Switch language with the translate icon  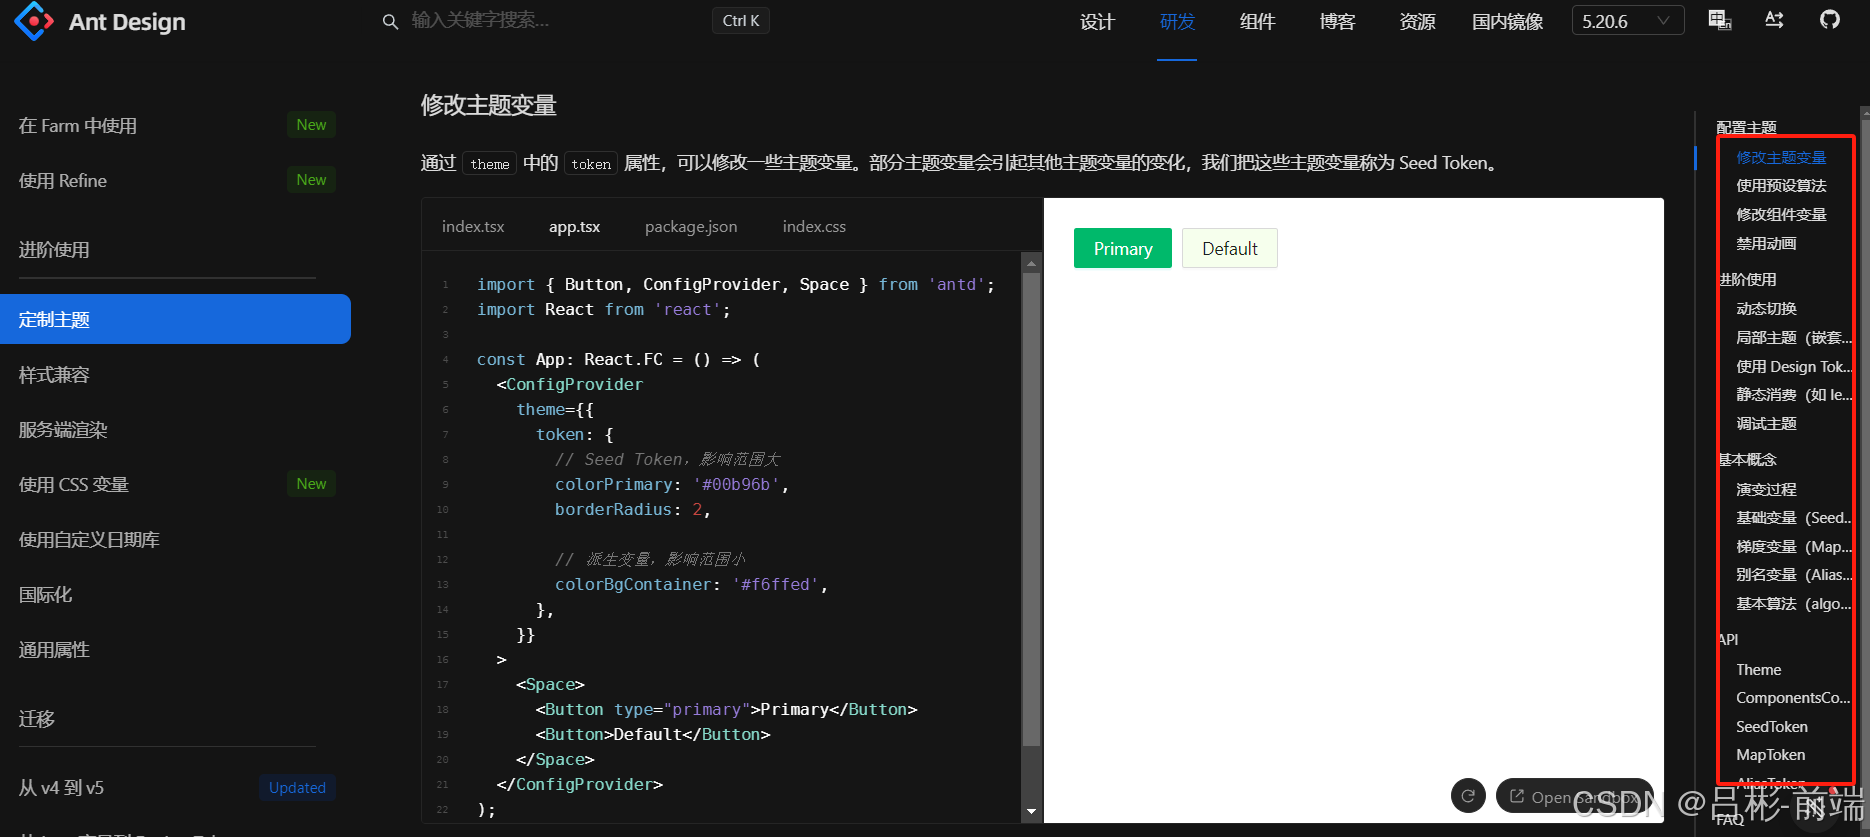click(1719, 20)
